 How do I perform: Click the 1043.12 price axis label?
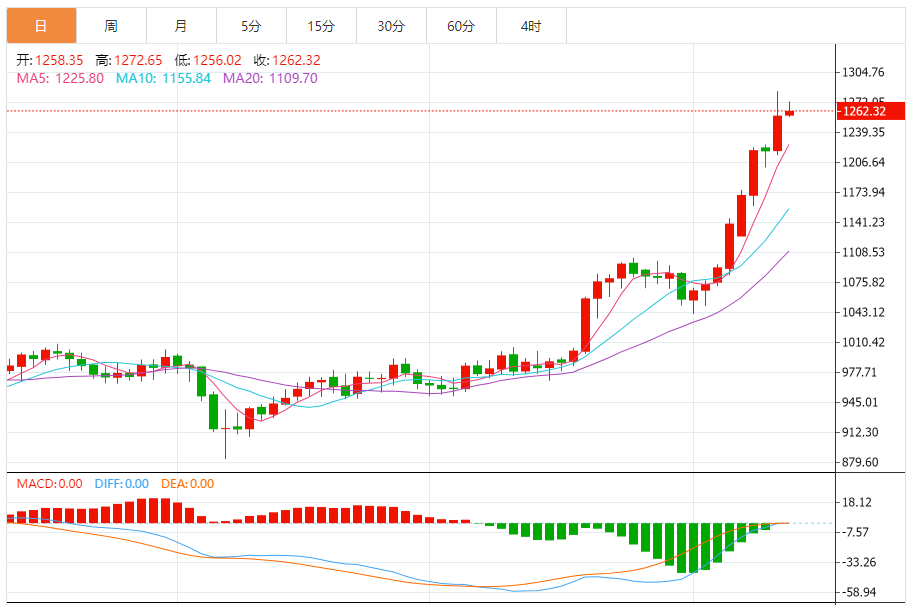(863, 312)
